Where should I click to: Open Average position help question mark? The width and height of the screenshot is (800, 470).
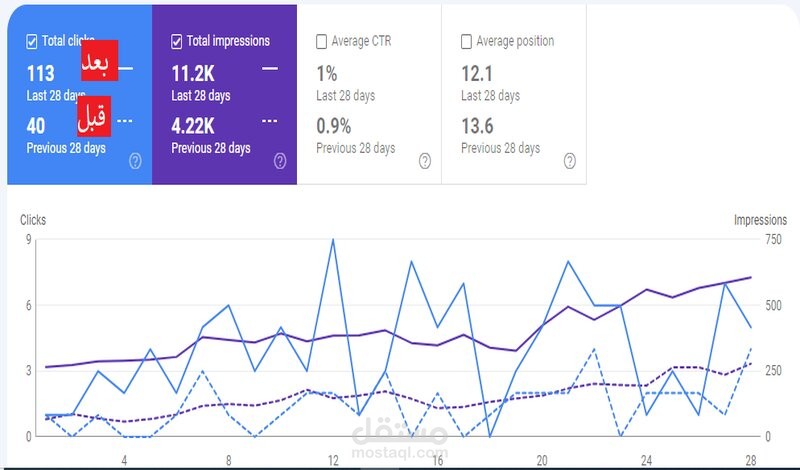click(570, 161)
